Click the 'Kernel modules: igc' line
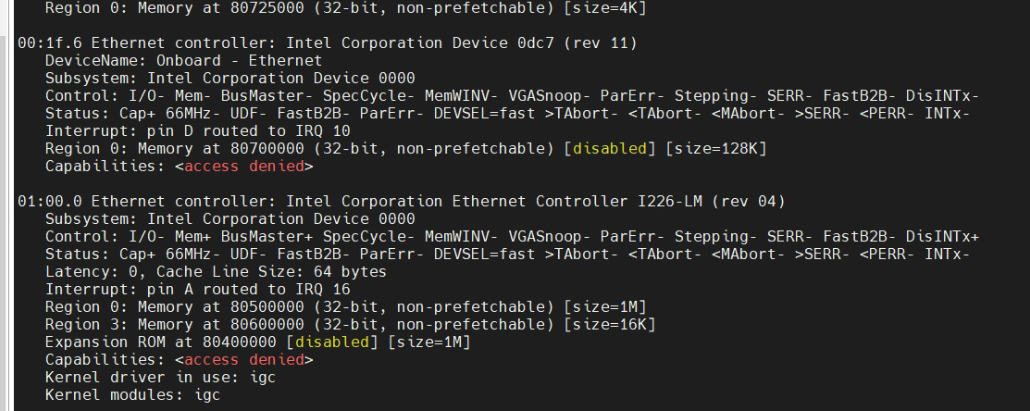1030x411 pixels. click(x=132, y=395)
